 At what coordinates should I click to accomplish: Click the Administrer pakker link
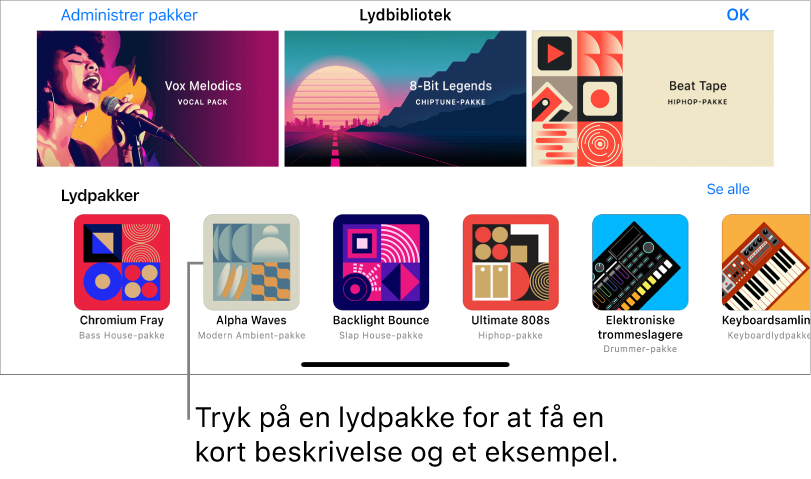129,15
